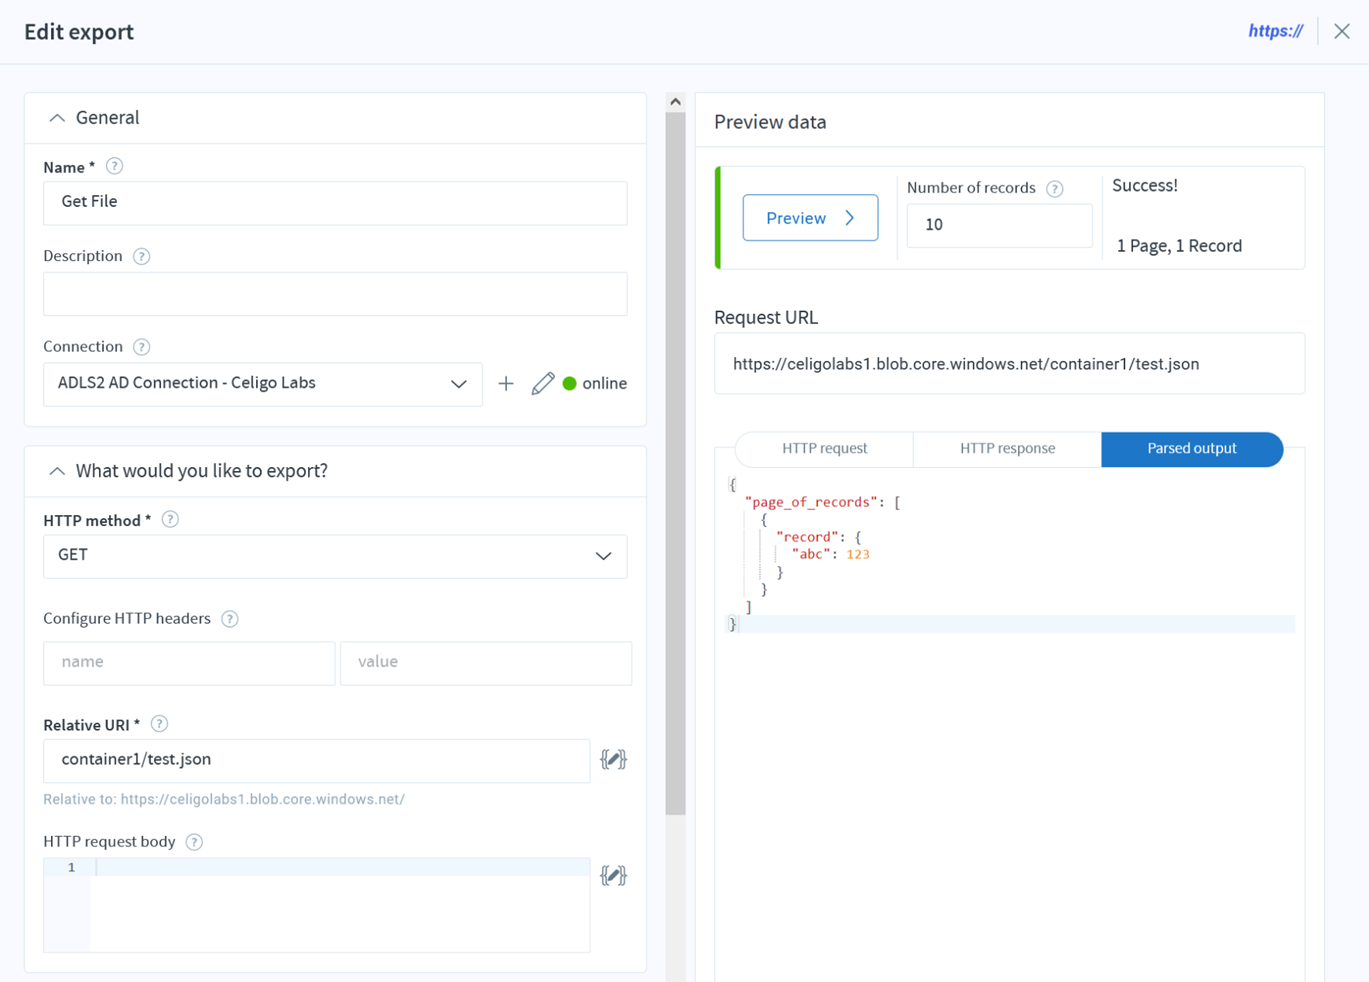Click the Edit export title
Viewport: 1369px width, 982px height.
coord(79,32)
